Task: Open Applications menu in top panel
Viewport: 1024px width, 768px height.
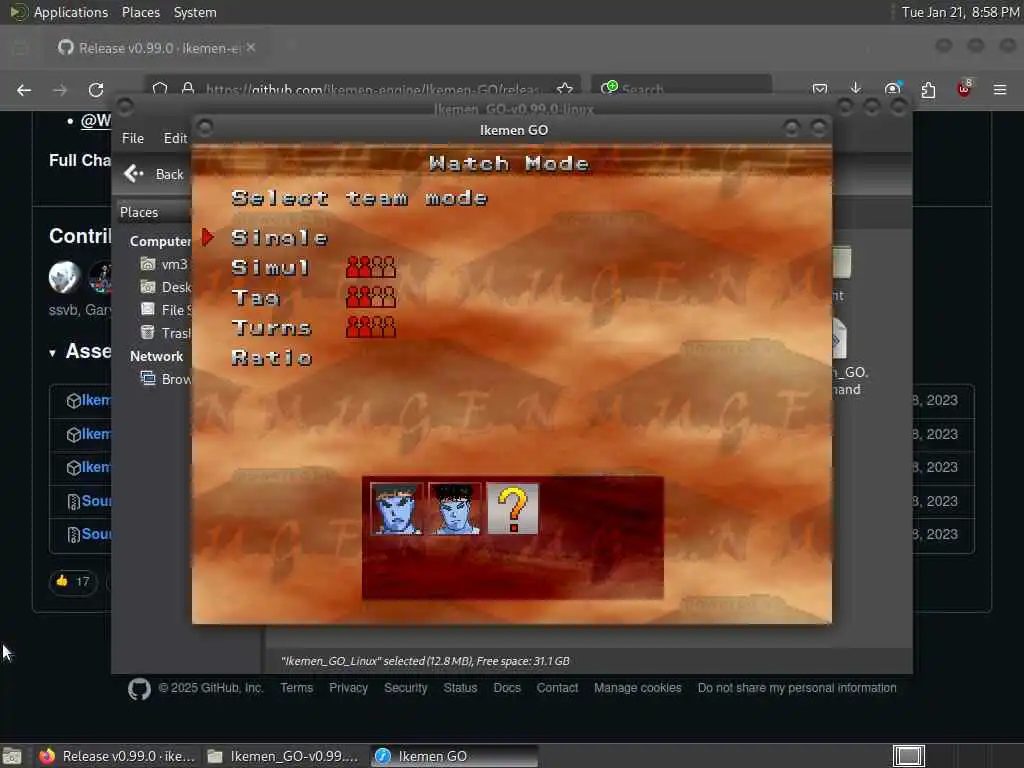Action: [60, 12]
